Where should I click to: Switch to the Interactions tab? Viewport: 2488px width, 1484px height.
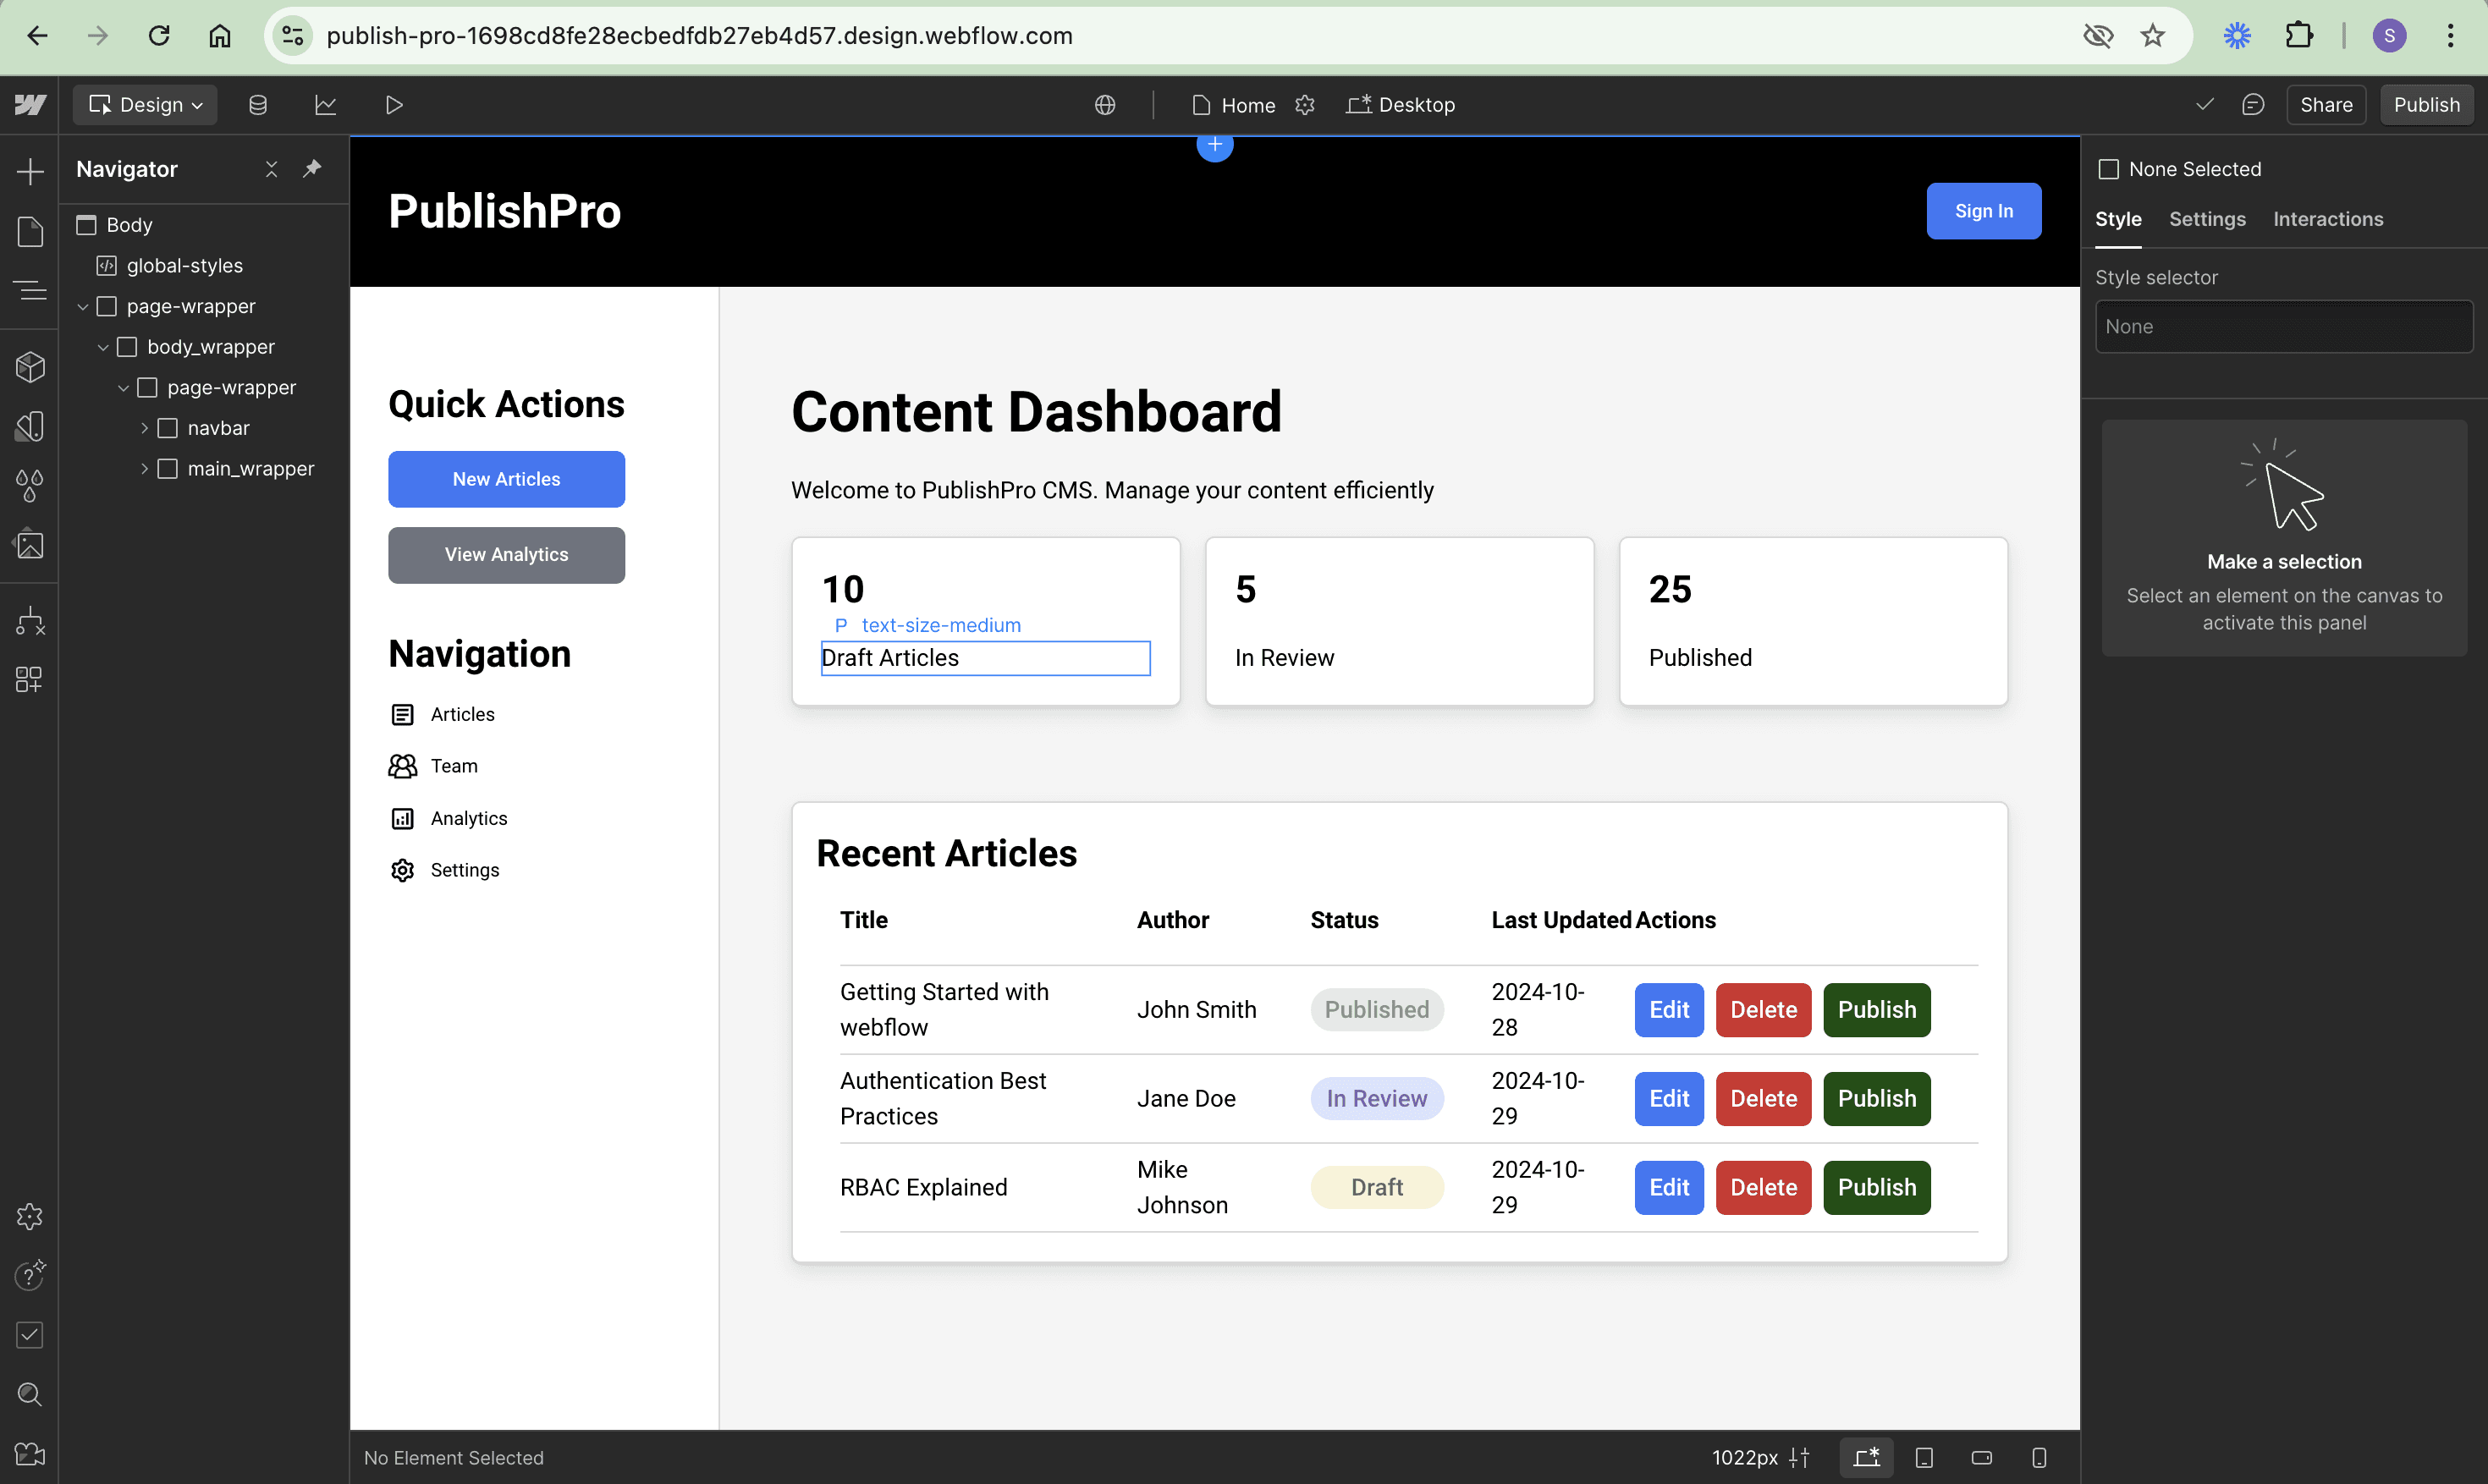[x=2327, y=219]
